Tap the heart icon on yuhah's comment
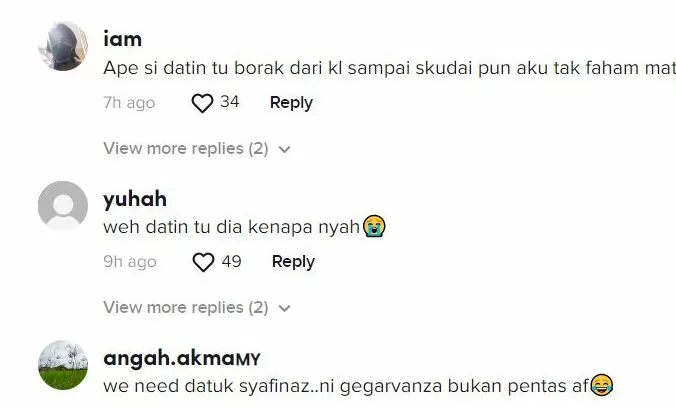 [x=203, y=262]
